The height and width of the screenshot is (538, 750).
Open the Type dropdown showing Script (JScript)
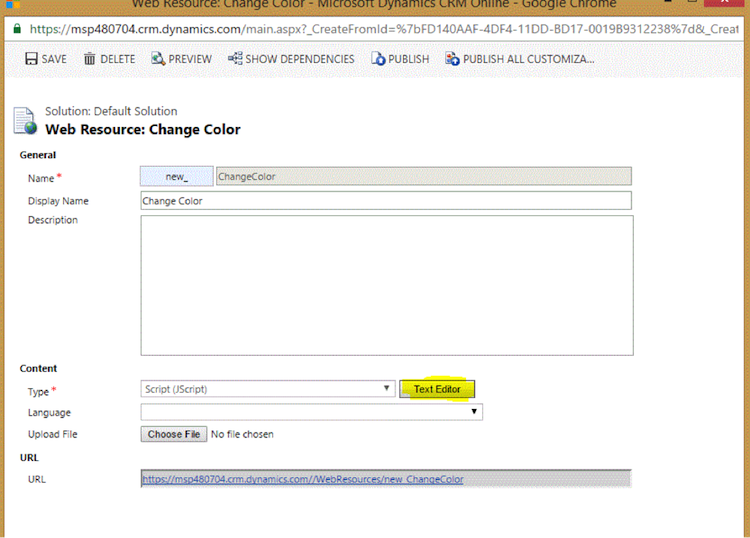(268, 389)
